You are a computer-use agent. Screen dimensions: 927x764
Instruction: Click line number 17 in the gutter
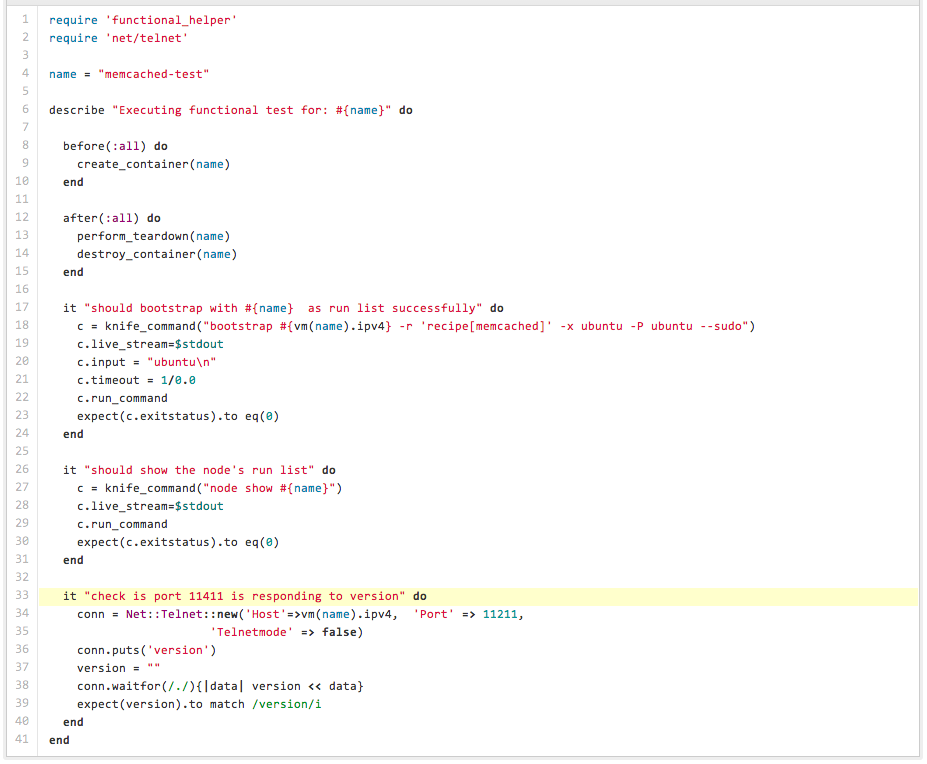[22, 308]
